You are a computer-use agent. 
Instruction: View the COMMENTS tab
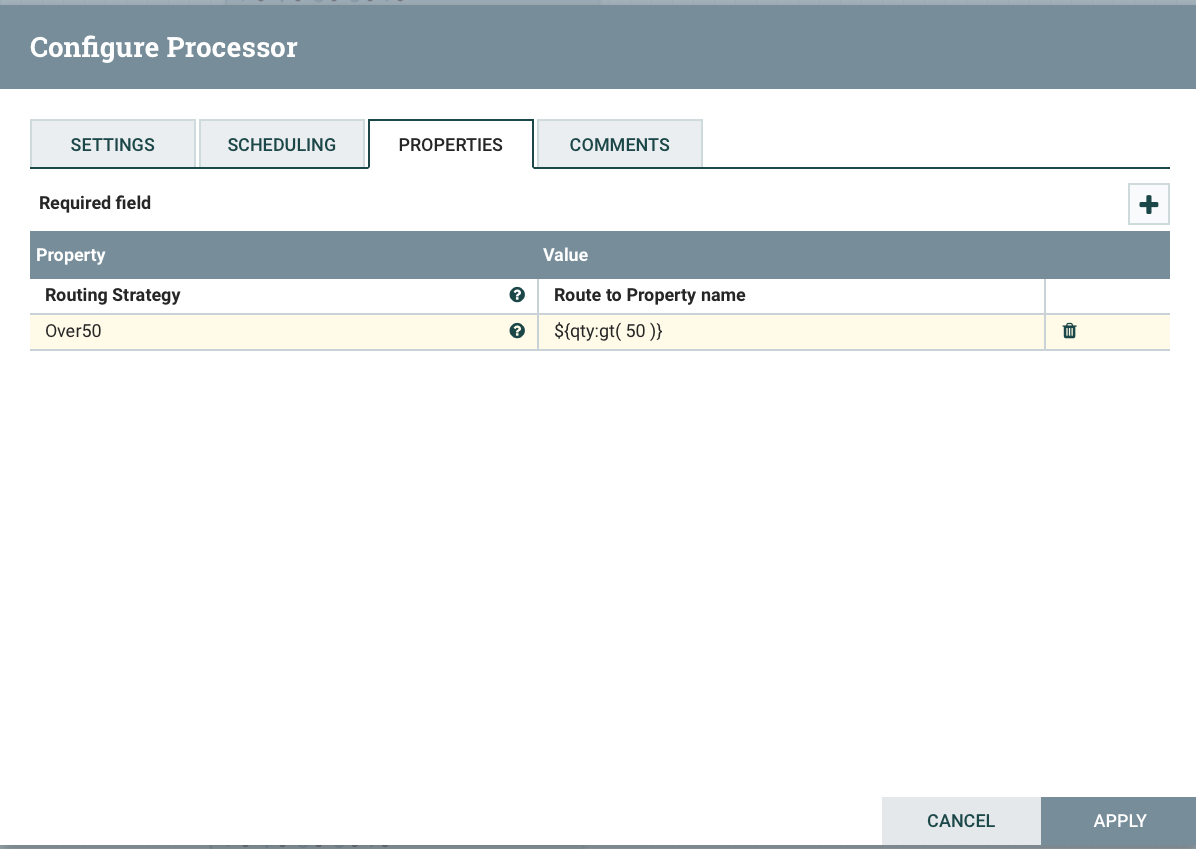point(619,144)
